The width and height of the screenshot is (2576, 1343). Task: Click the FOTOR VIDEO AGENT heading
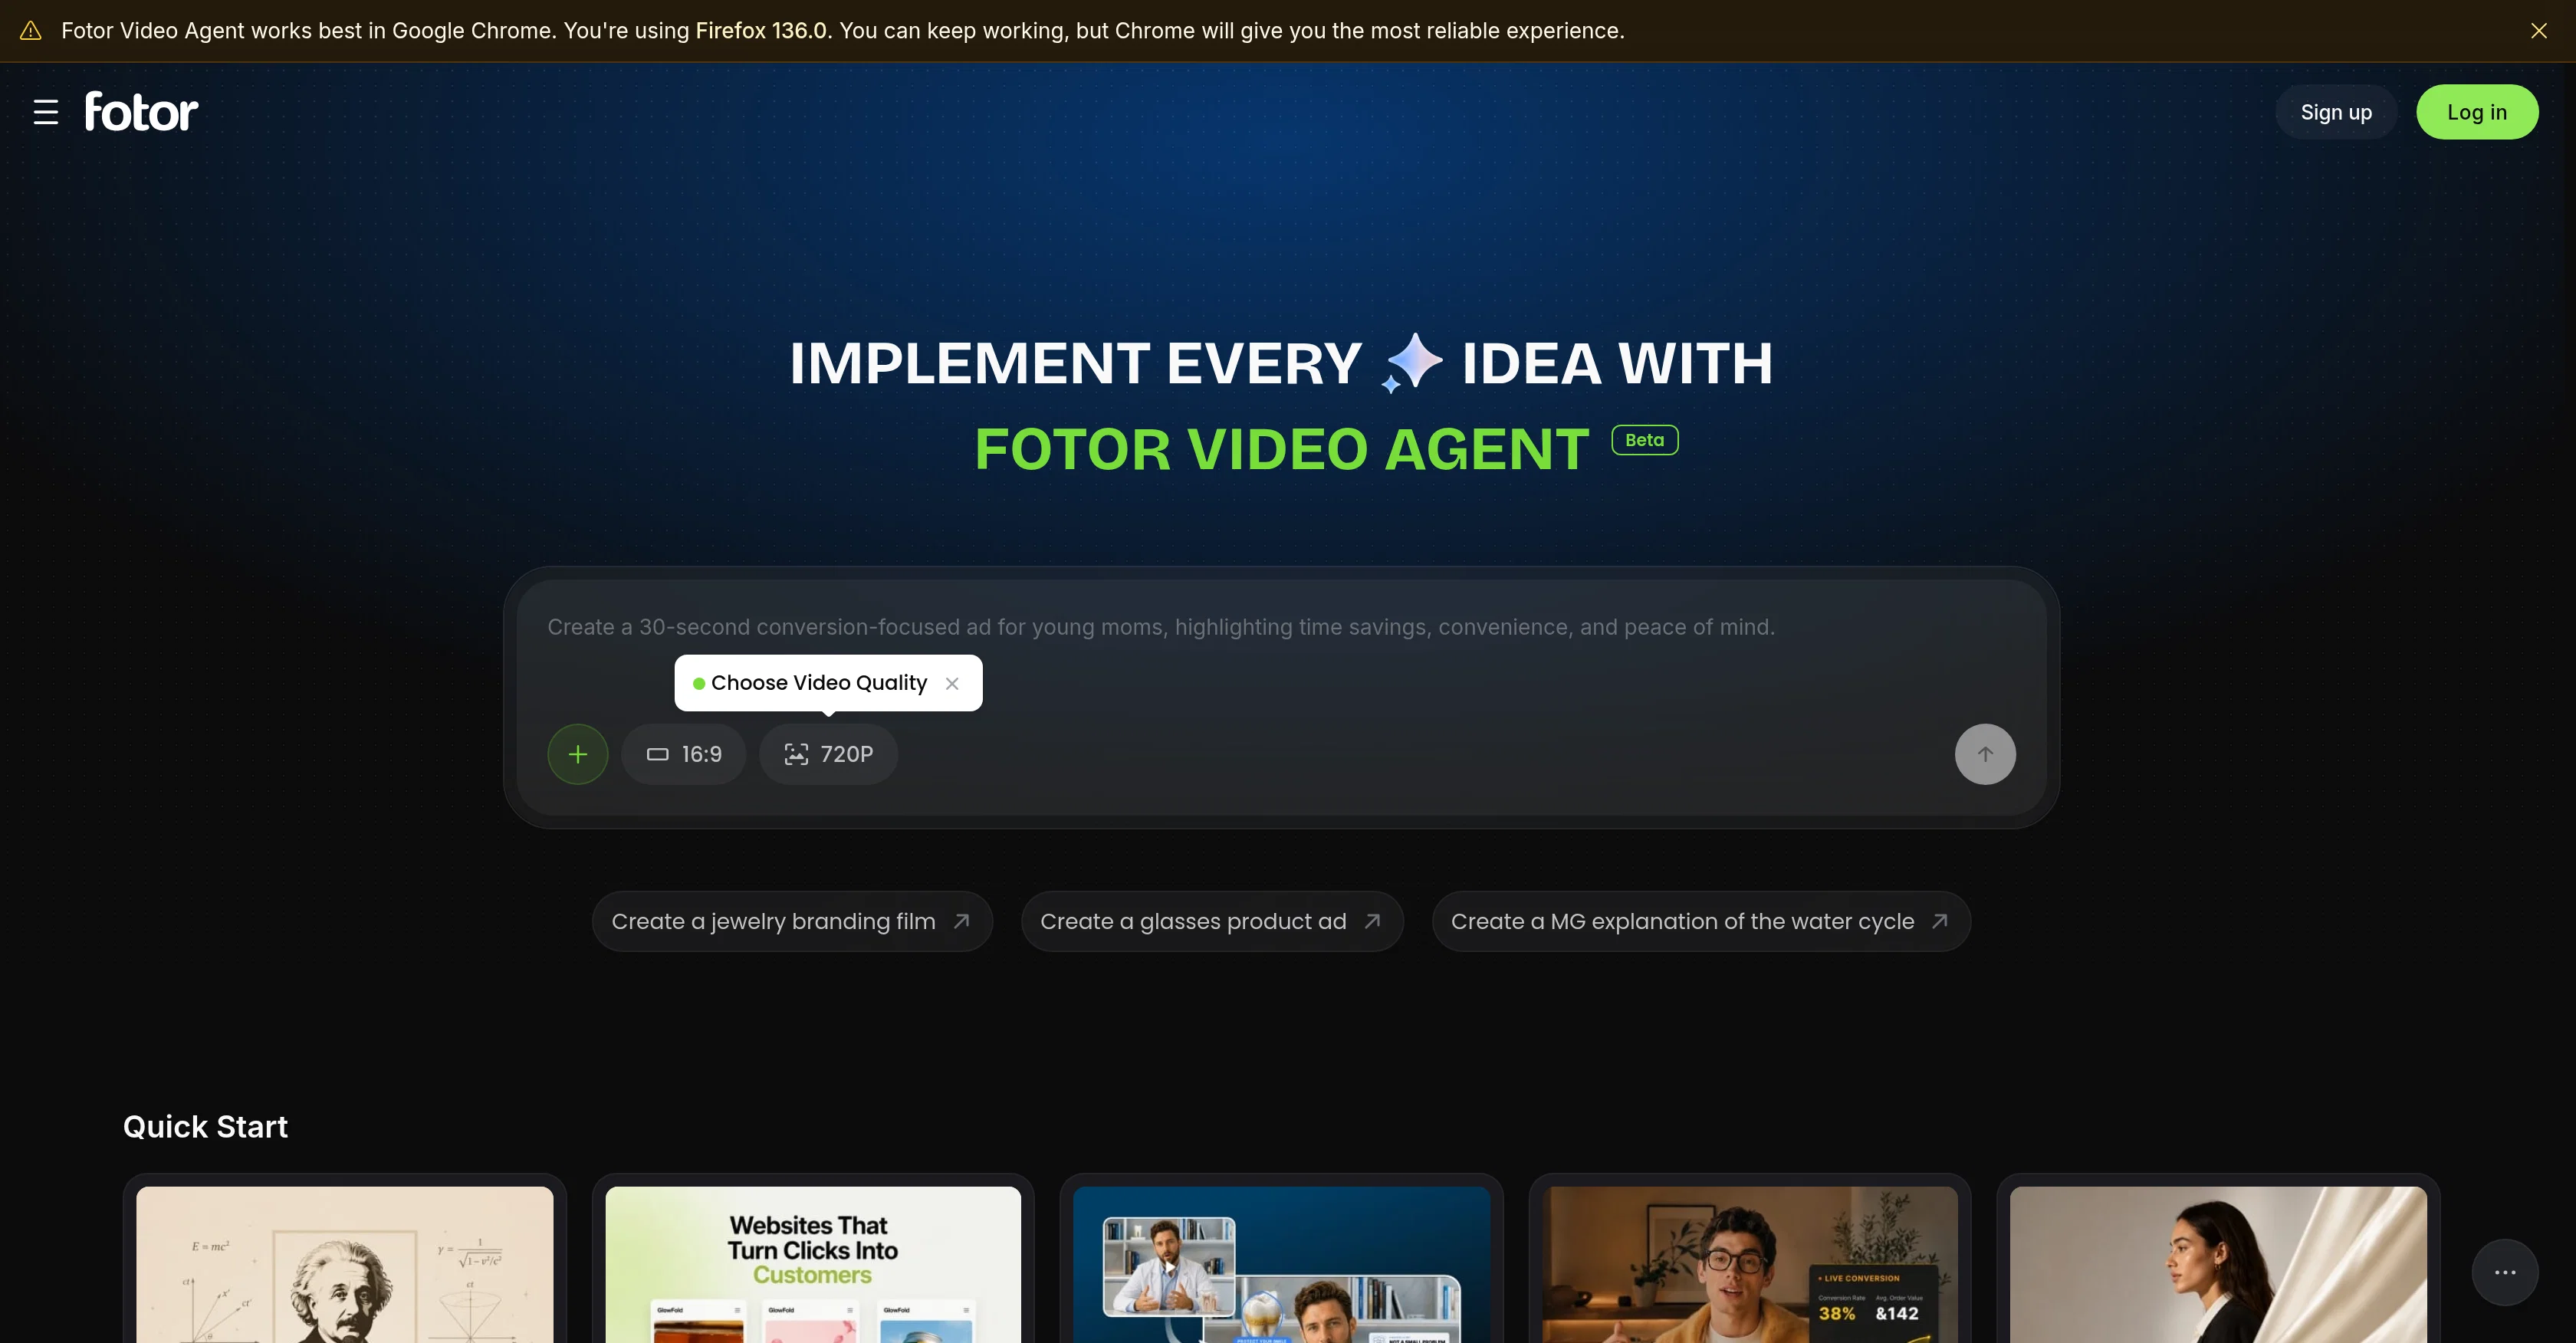click(x=1281, y=449)
